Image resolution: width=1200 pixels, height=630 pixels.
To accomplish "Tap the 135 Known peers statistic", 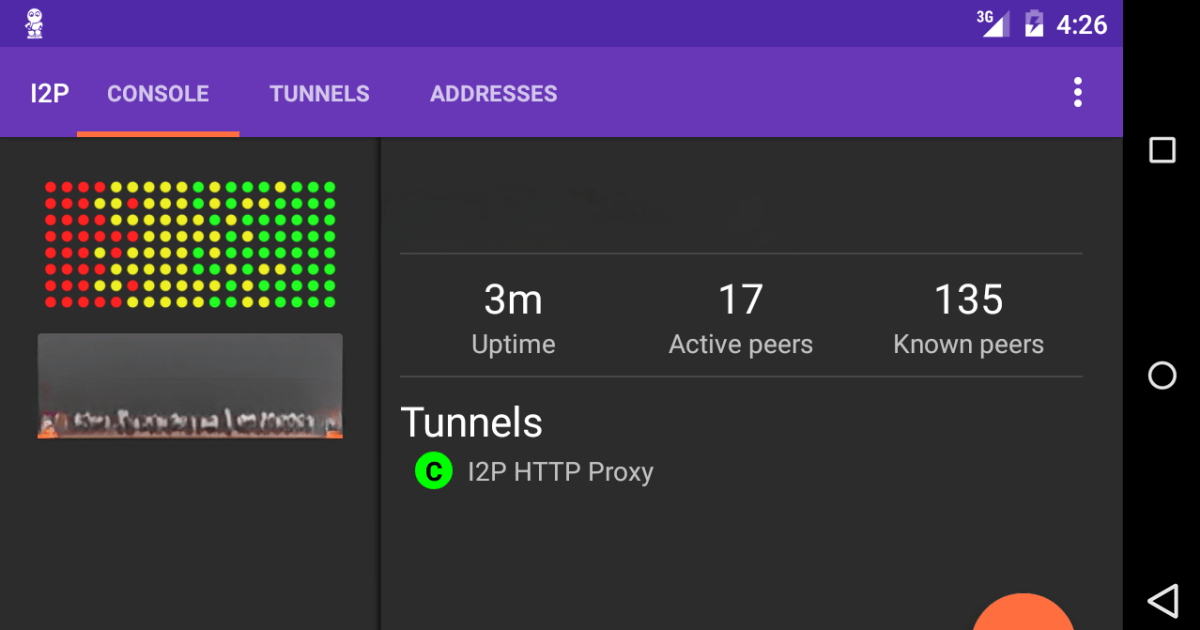I will coord(968,318).
